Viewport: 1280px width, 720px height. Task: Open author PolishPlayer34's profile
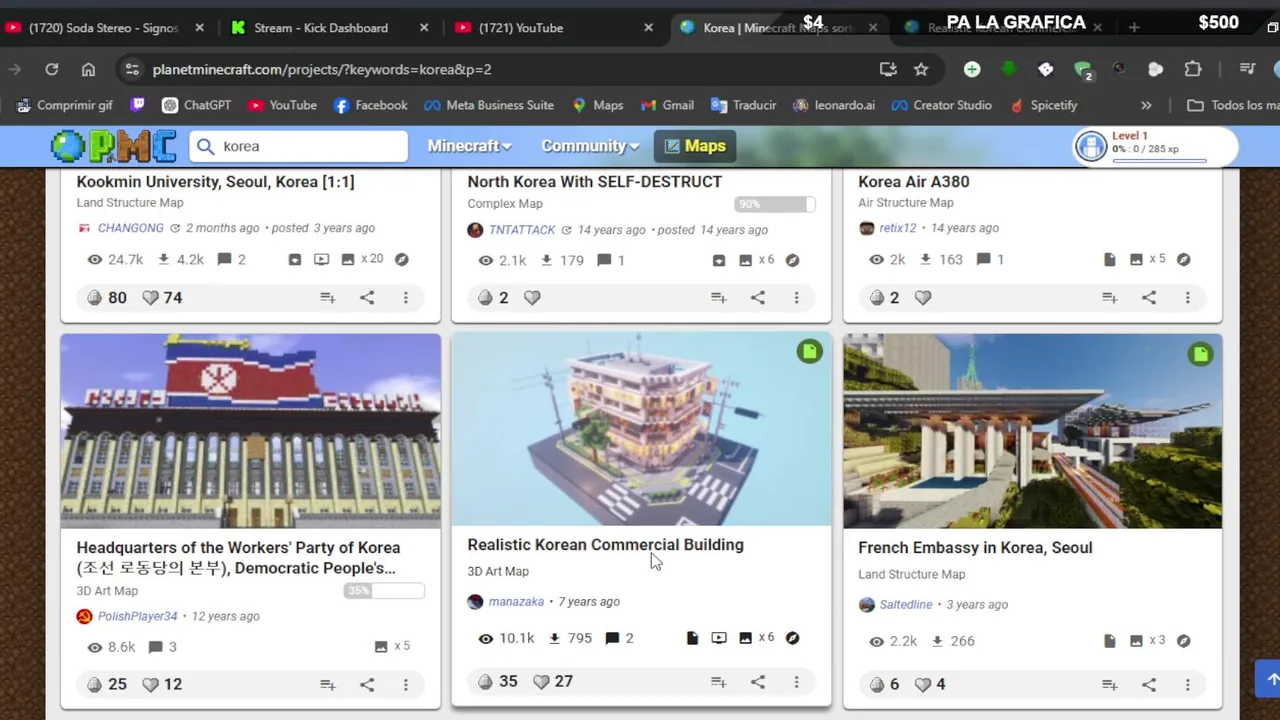138,616
